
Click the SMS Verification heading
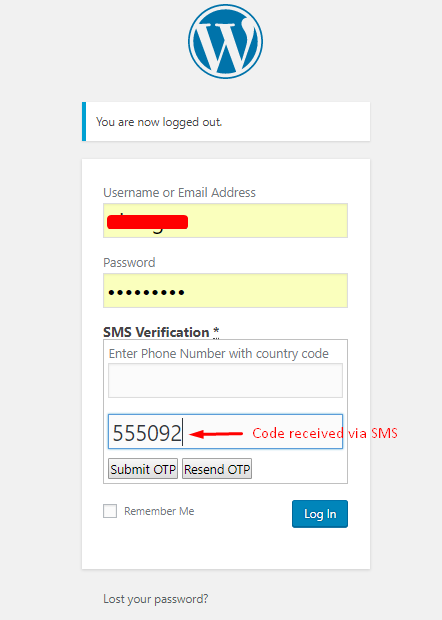[156, 332]
